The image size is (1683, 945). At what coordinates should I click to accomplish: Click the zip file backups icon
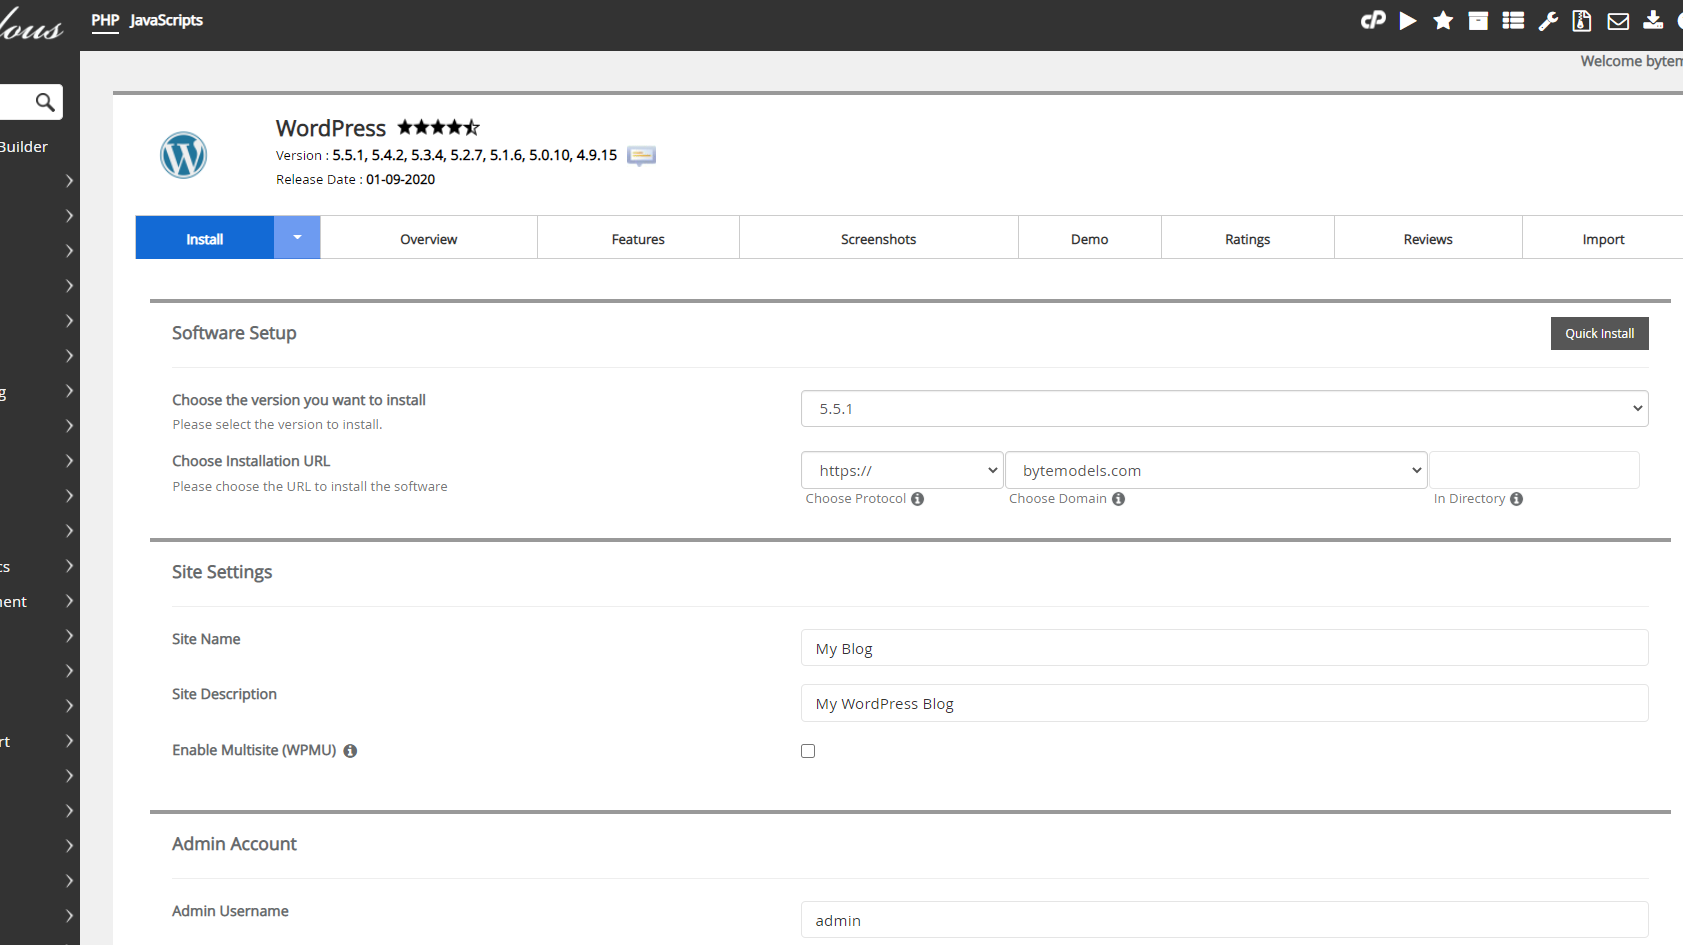pyautogui.click(x=1582, y=20)
